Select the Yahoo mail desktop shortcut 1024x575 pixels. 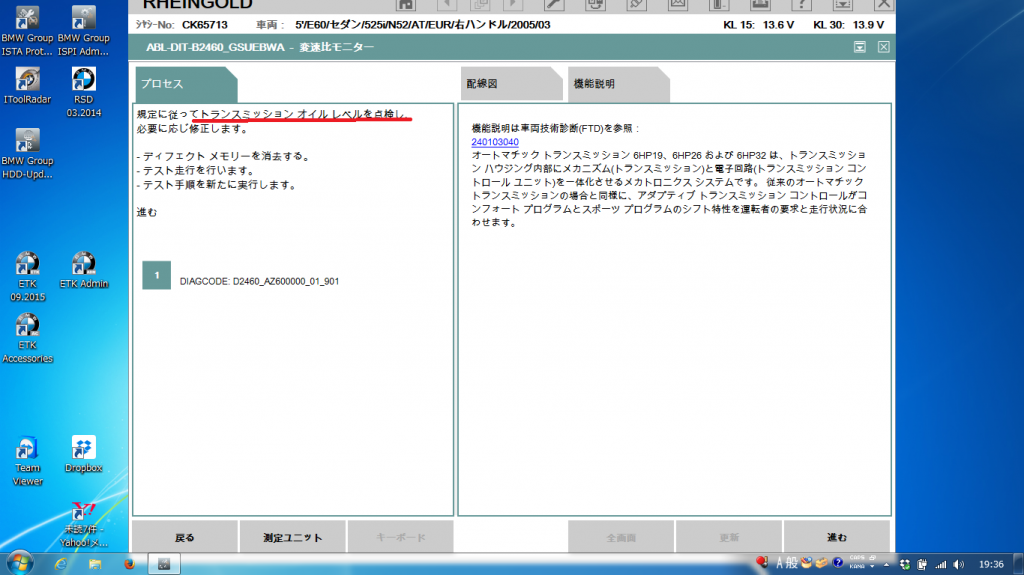pos(83,525)
